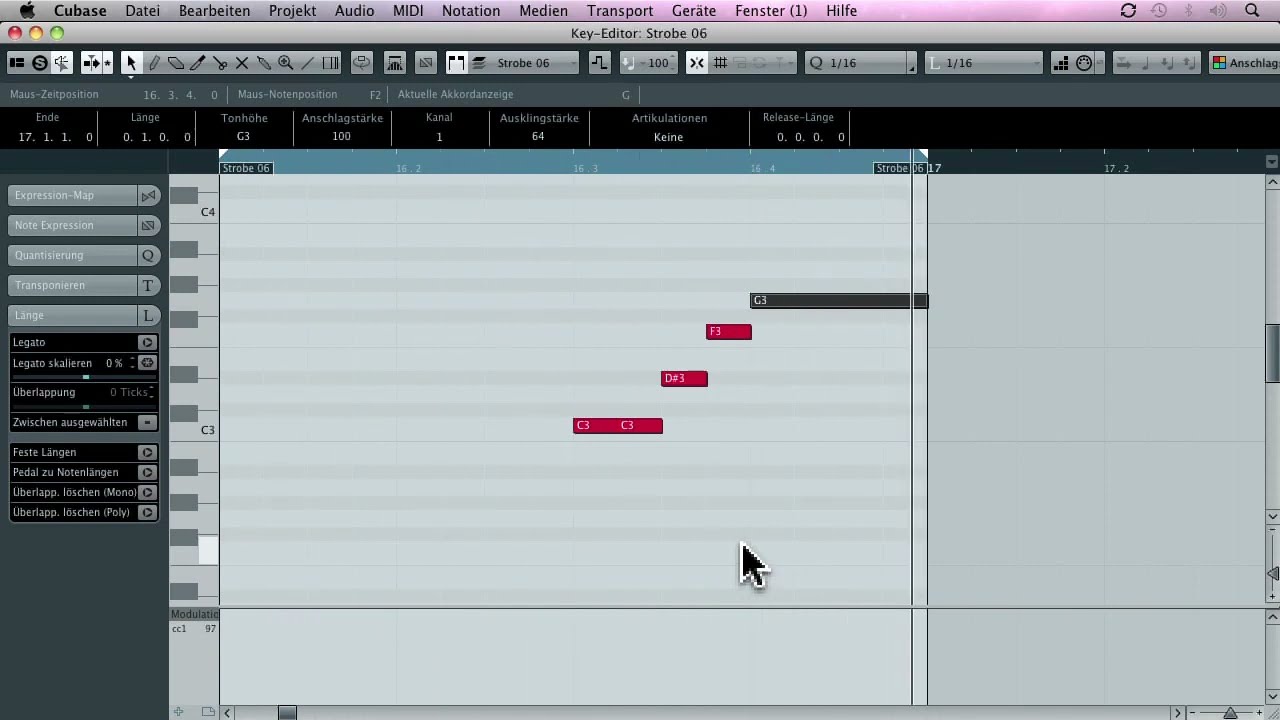Collapse the Länge inspector section
Image resolution: width=1280 pixels, height=720 pixels.
click(x=72, y=315)
